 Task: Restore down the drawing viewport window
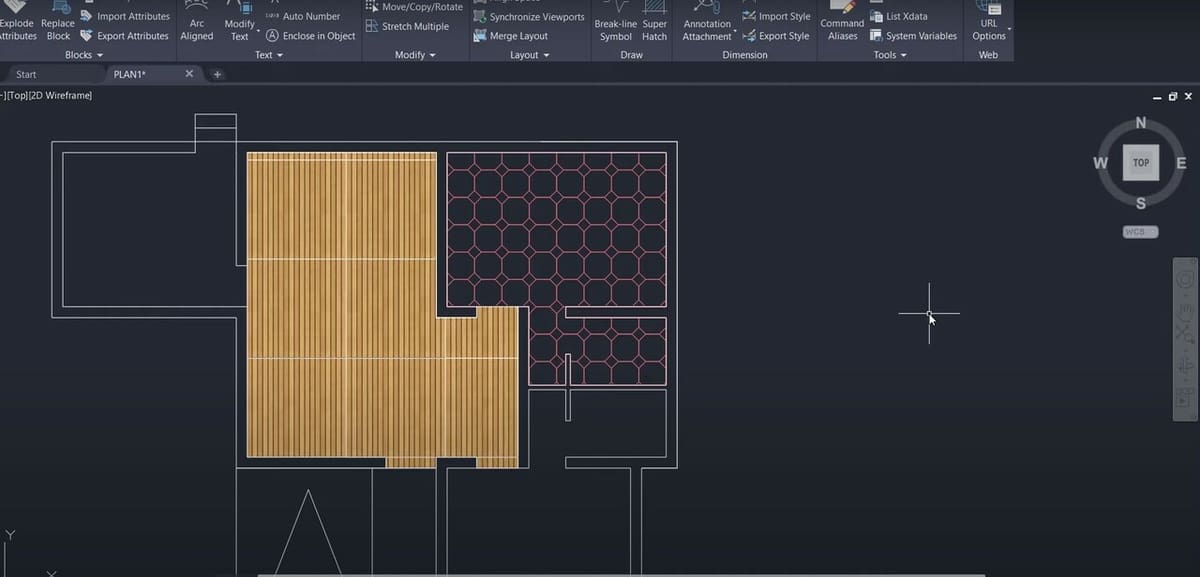pyautogui.click(x=1172, y=96)
